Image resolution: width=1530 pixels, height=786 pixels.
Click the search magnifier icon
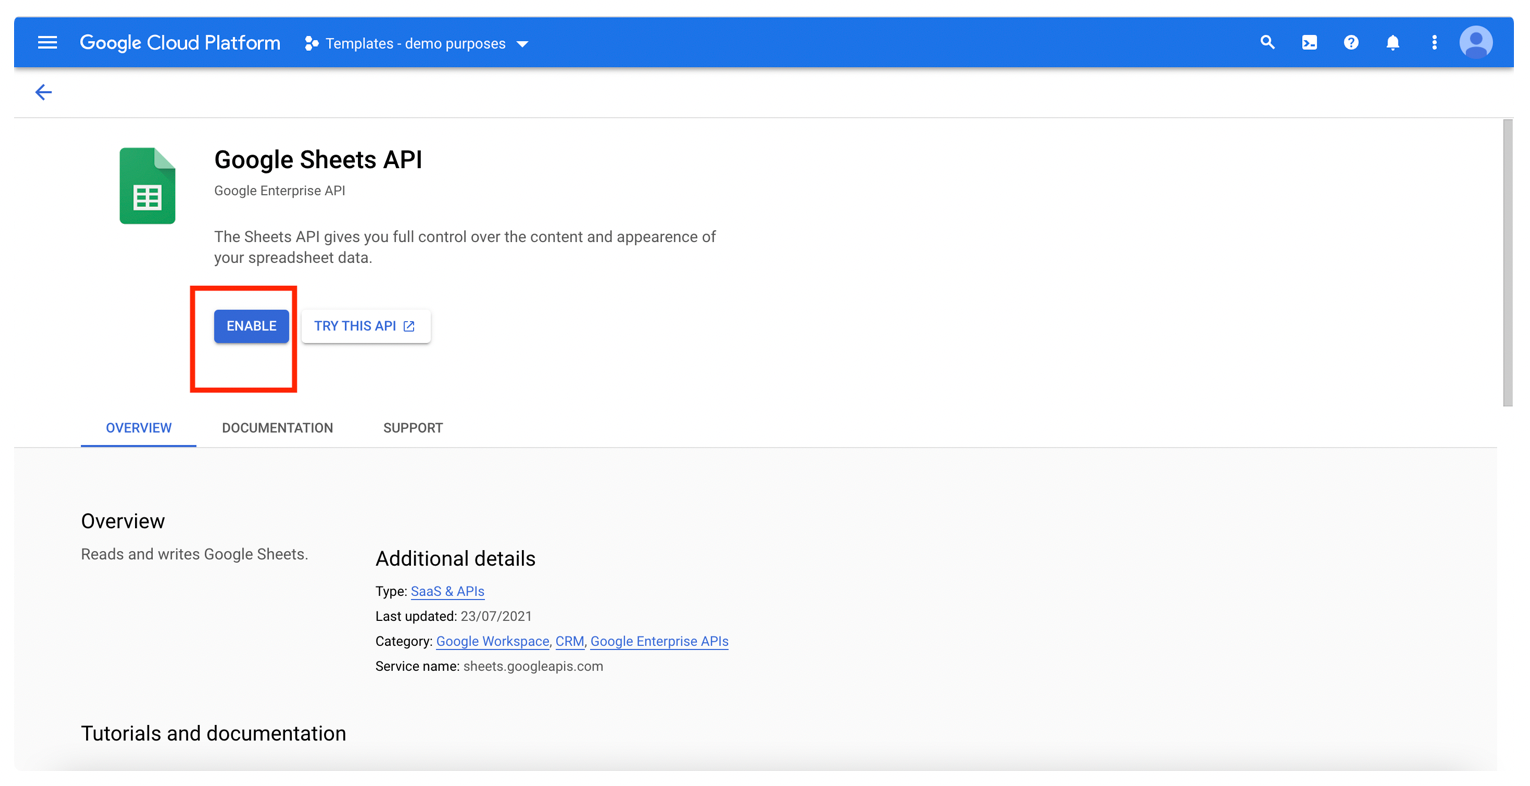click(x=1267, y=43)
